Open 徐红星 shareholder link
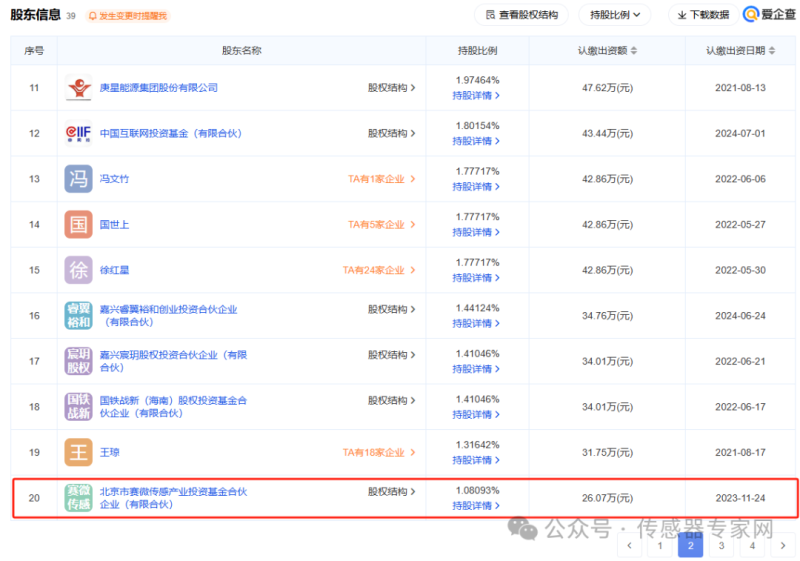The height and width of the screenshot is (561, 800). pos(114,270)
